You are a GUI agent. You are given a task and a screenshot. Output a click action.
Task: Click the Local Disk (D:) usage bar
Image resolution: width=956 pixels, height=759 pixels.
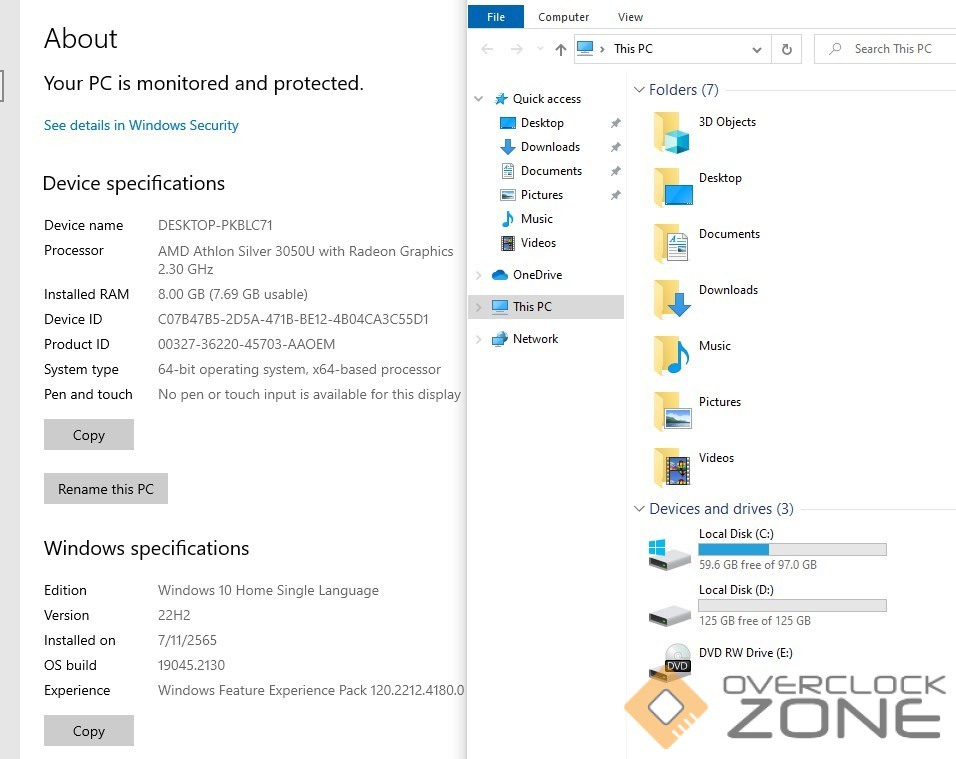pyautogui.click(x=792, y=605)
